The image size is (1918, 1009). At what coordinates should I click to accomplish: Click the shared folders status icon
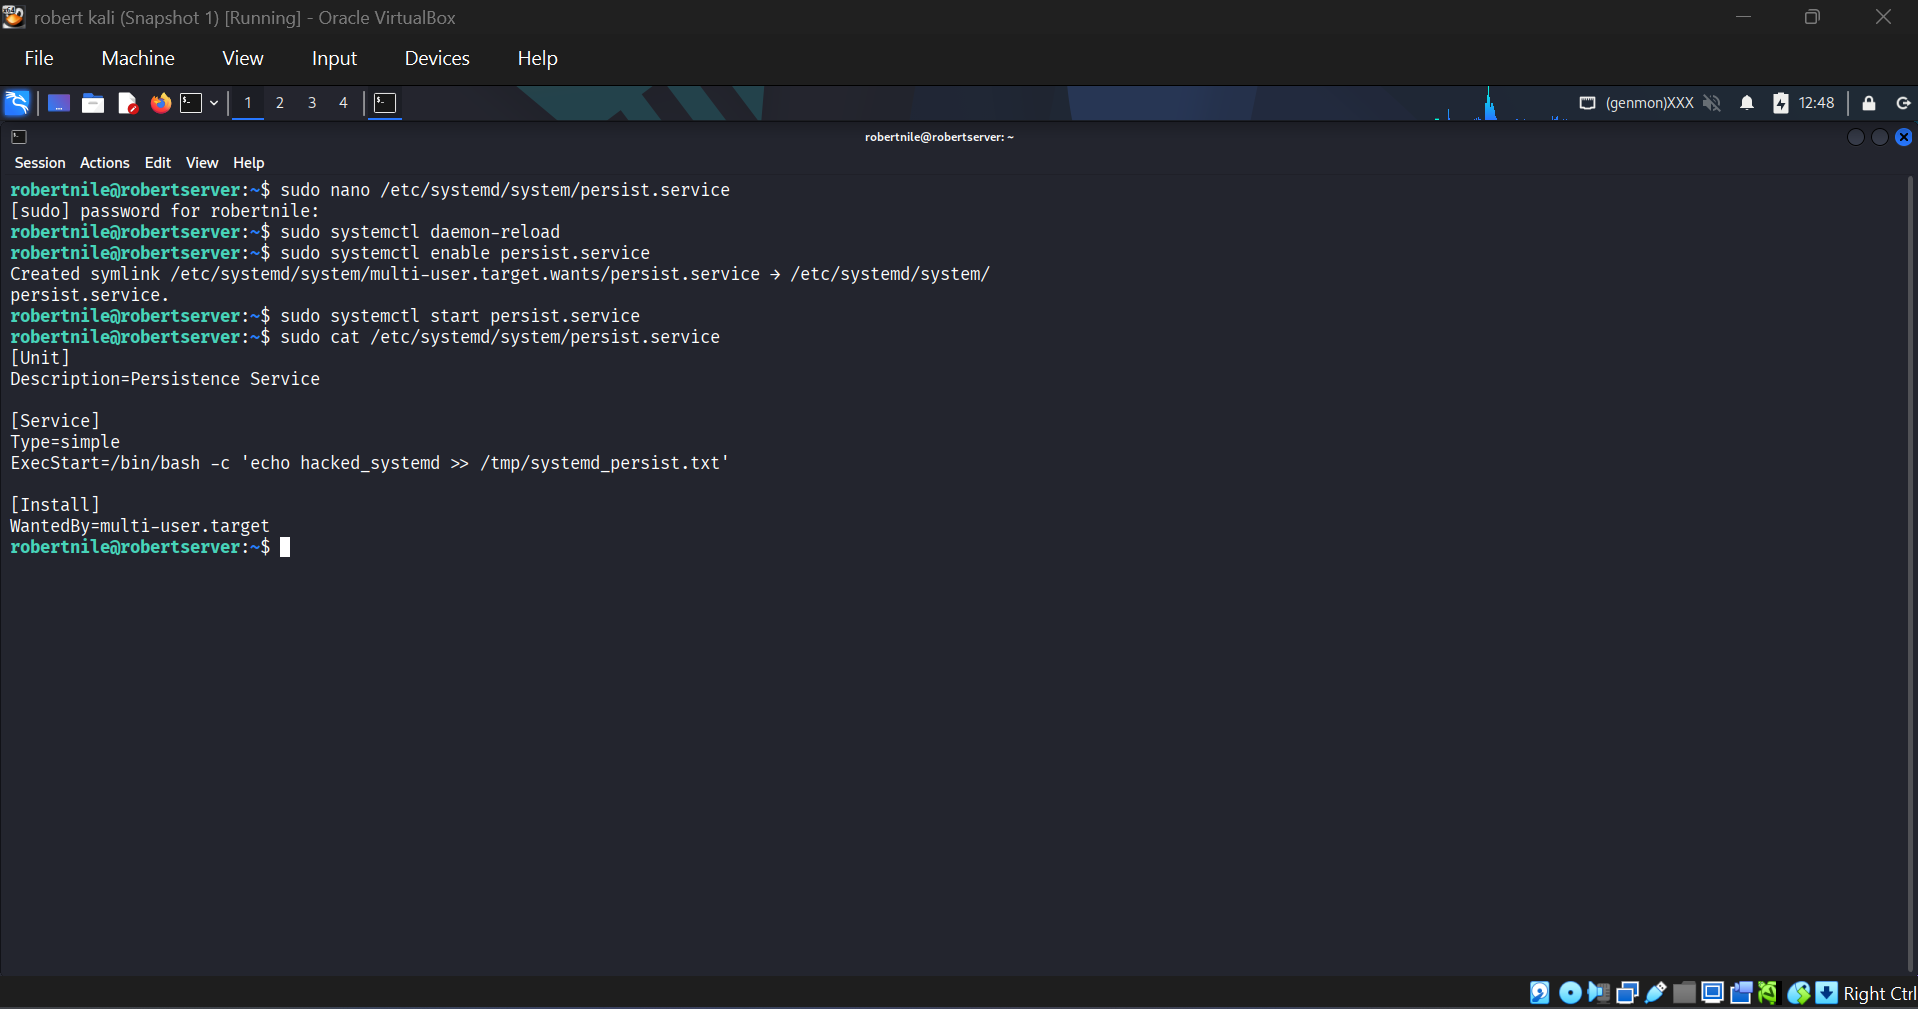[1684, 992]
